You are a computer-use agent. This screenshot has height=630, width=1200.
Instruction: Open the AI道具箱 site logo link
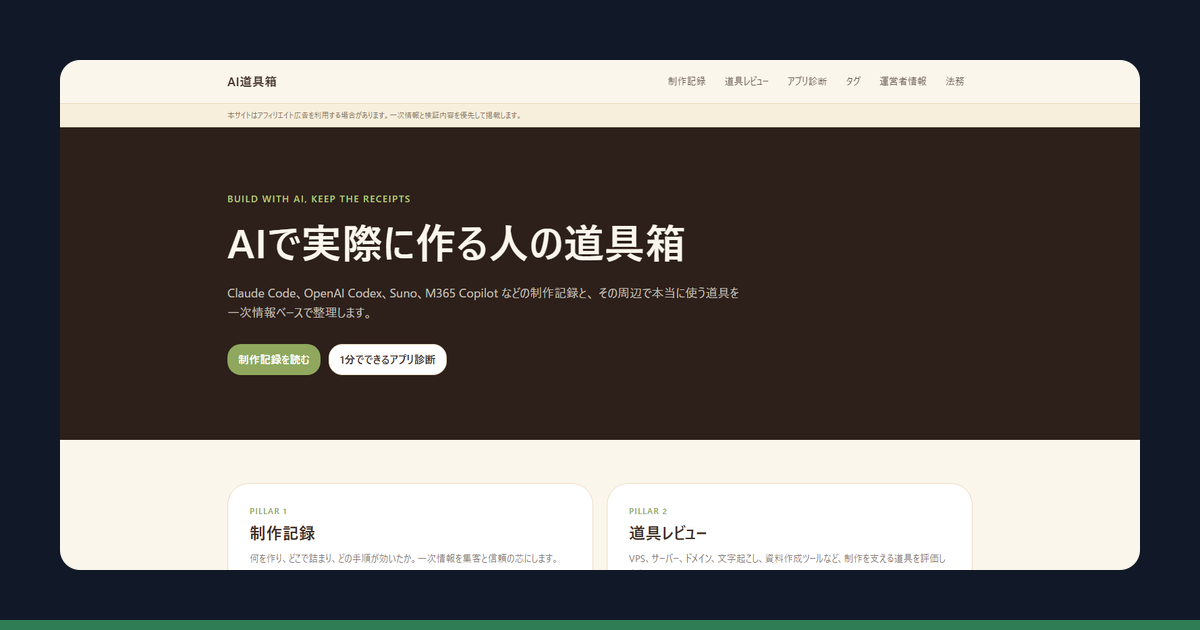click(252, 81)
